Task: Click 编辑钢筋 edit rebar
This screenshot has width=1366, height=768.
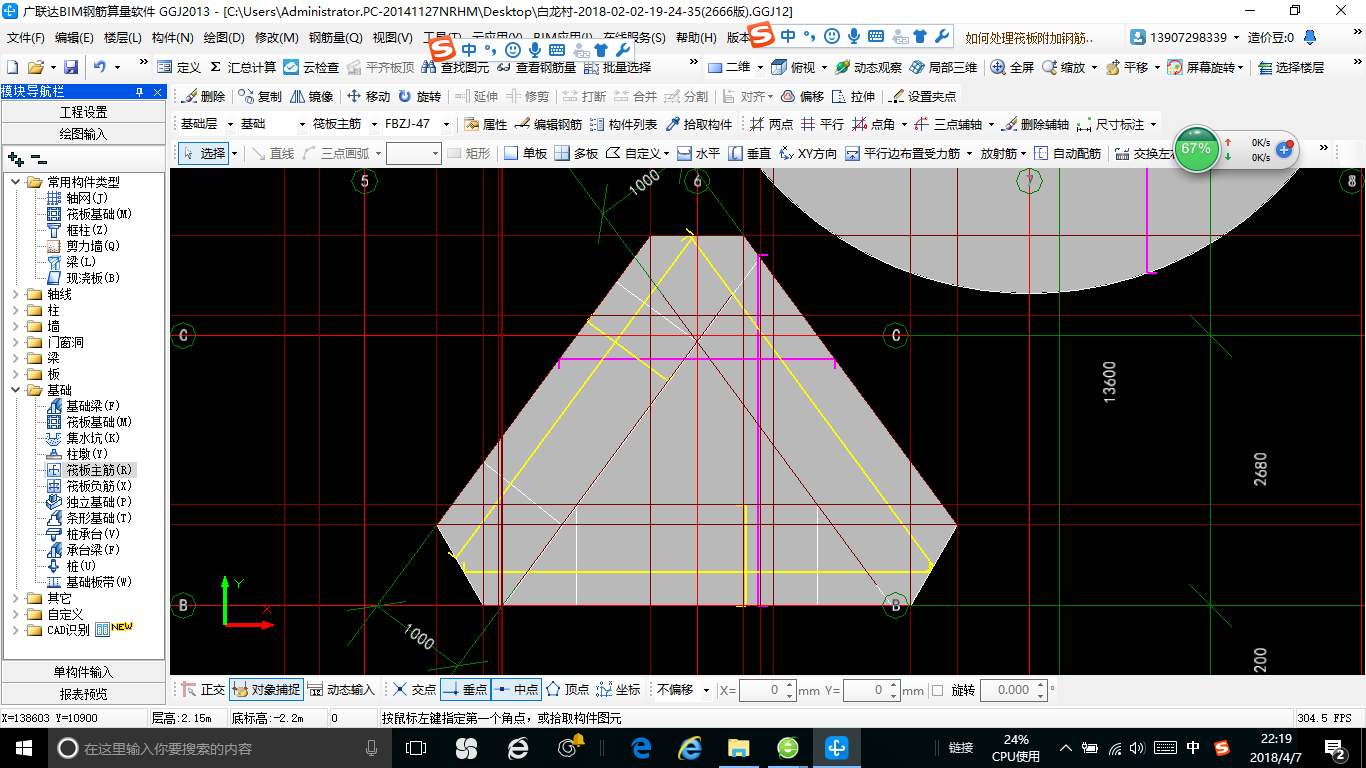Action: click(548, 125)
